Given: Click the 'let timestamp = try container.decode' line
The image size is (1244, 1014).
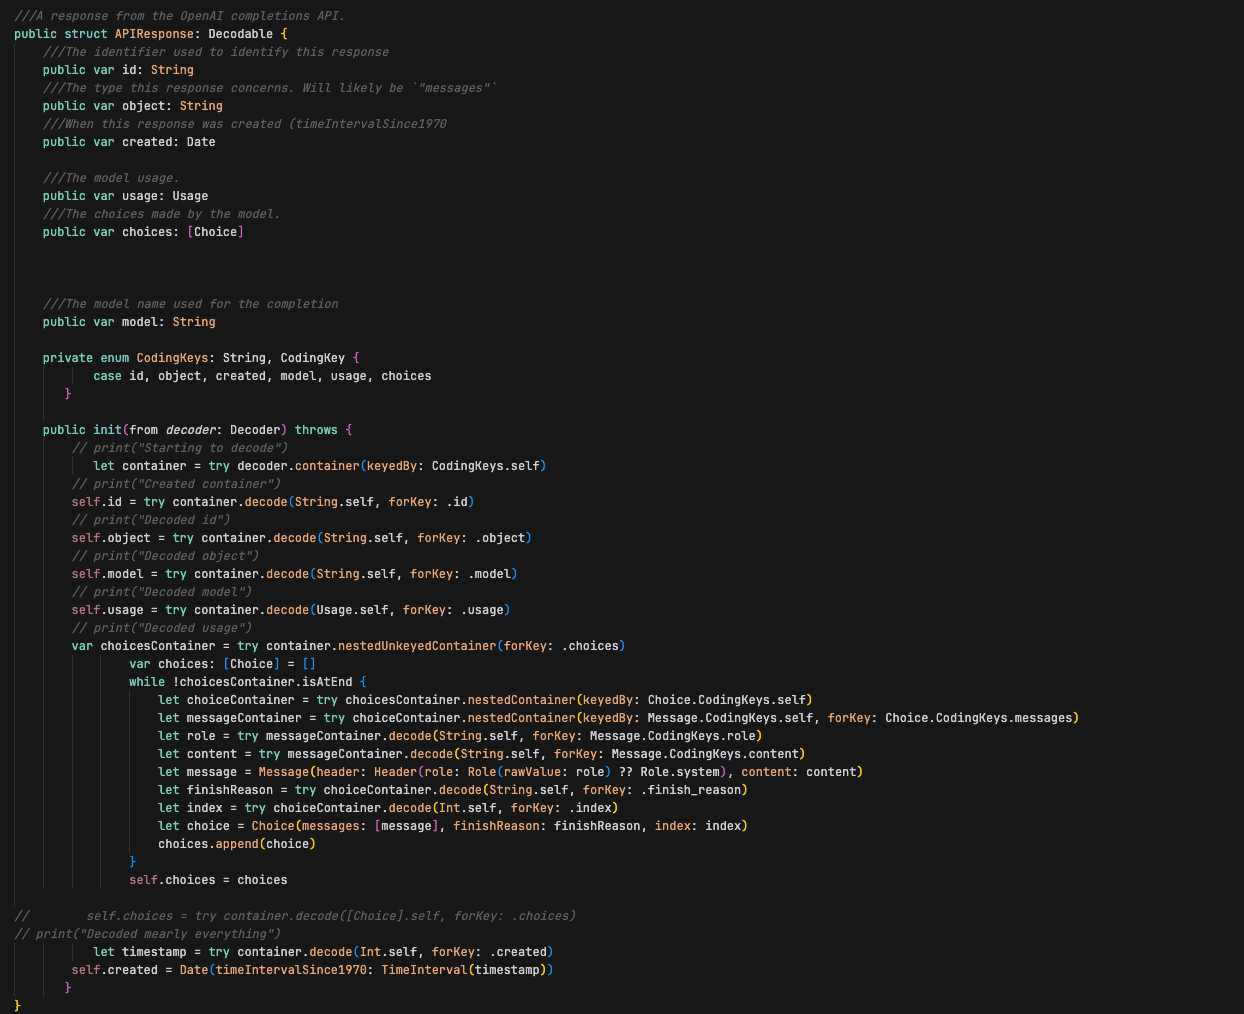Looking at the screenshot, I should tap(324, 952).
